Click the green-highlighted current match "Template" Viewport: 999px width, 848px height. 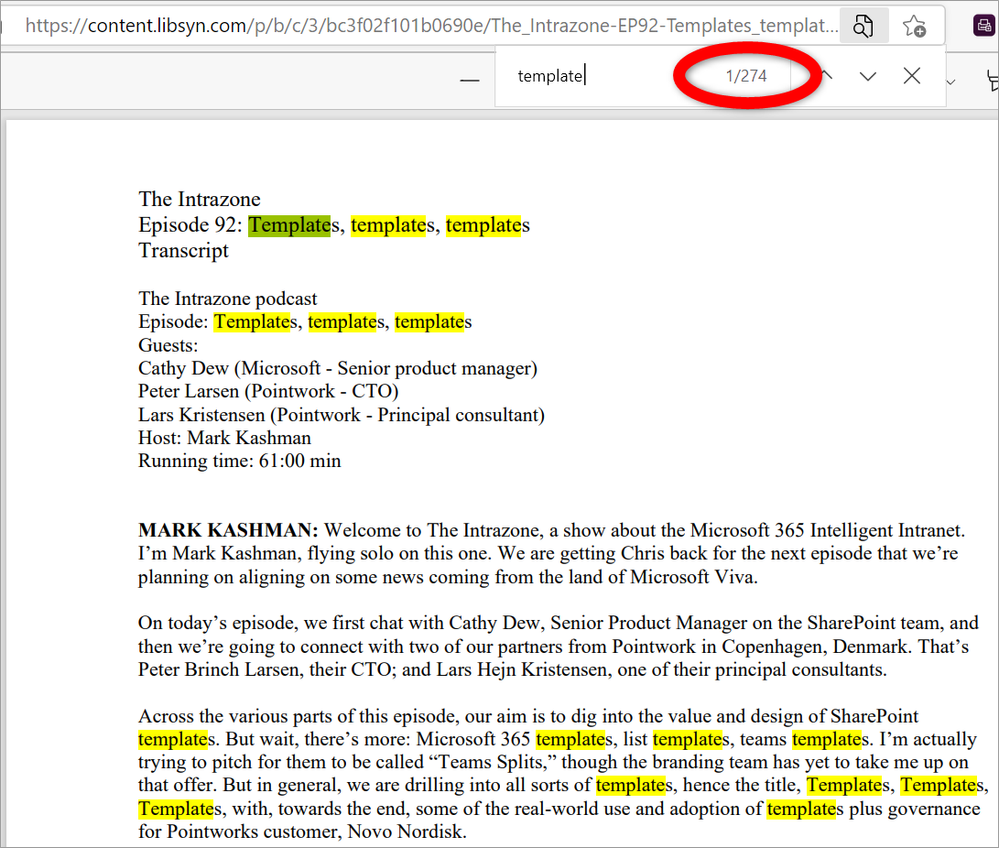point(289,225)
